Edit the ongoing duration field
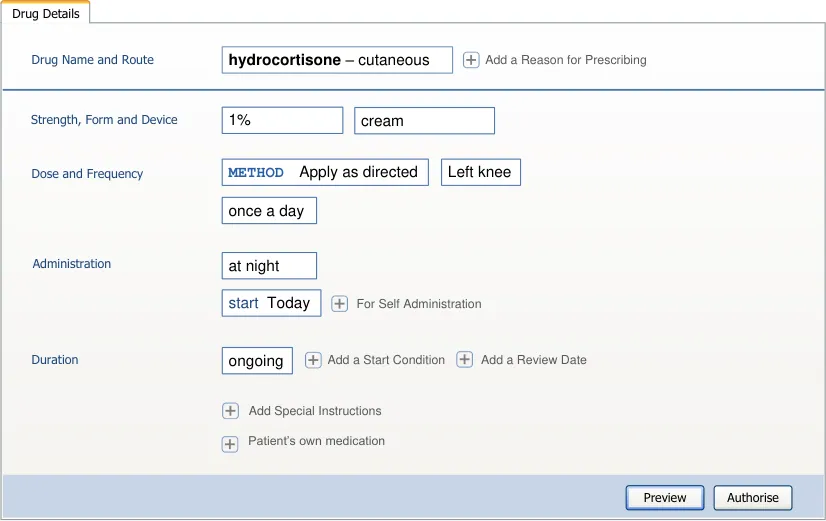The width and height of the screenshot is (826, 521). coord(257,361)
